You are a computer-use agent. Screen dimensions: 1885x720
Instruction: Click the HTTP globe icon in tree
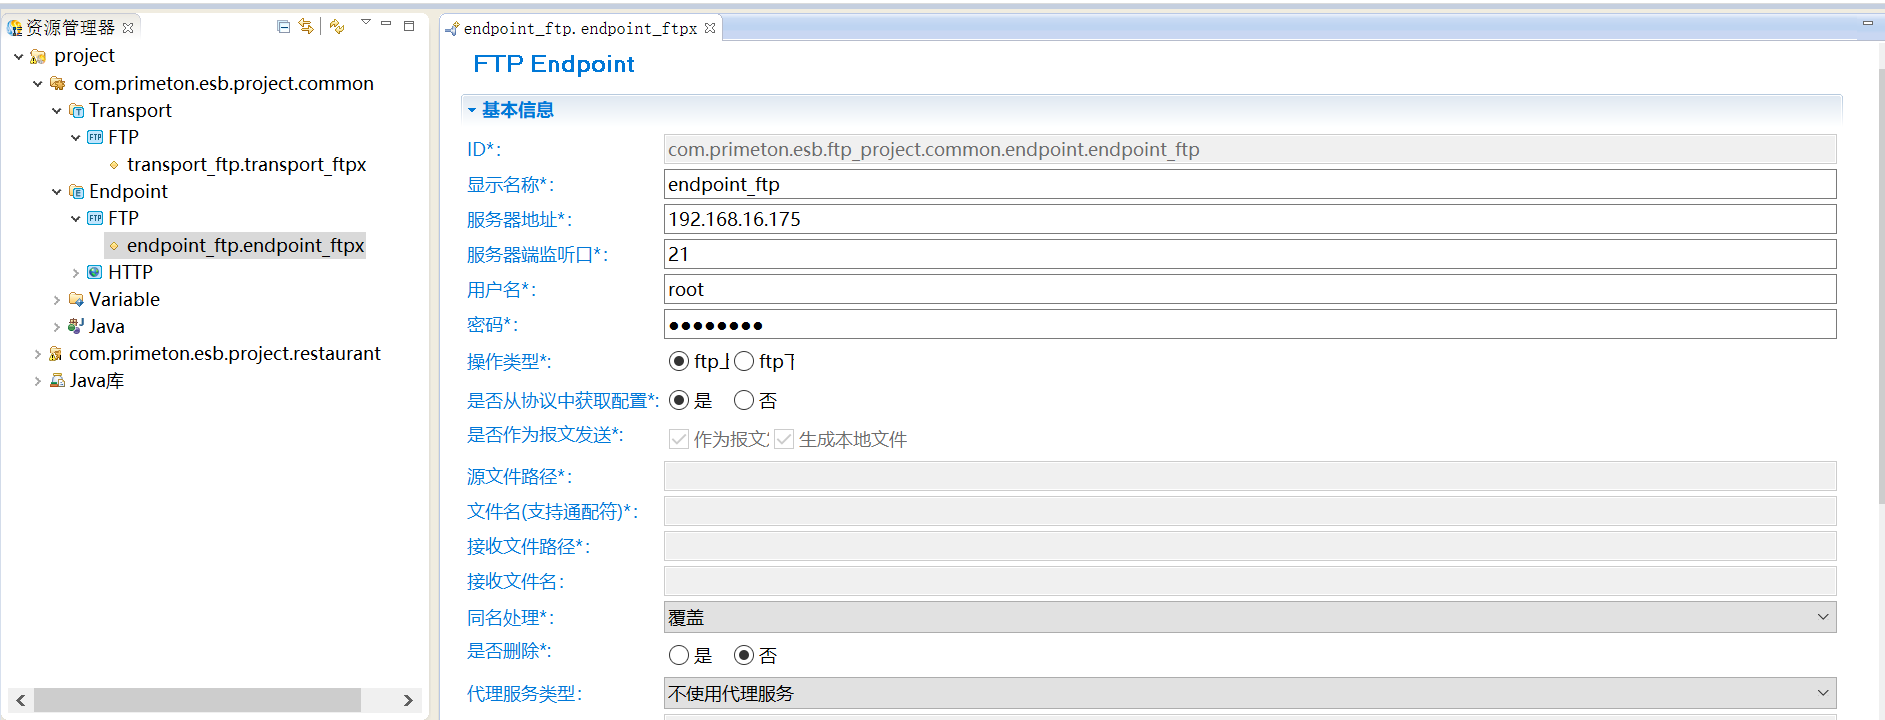coord(95,272)
